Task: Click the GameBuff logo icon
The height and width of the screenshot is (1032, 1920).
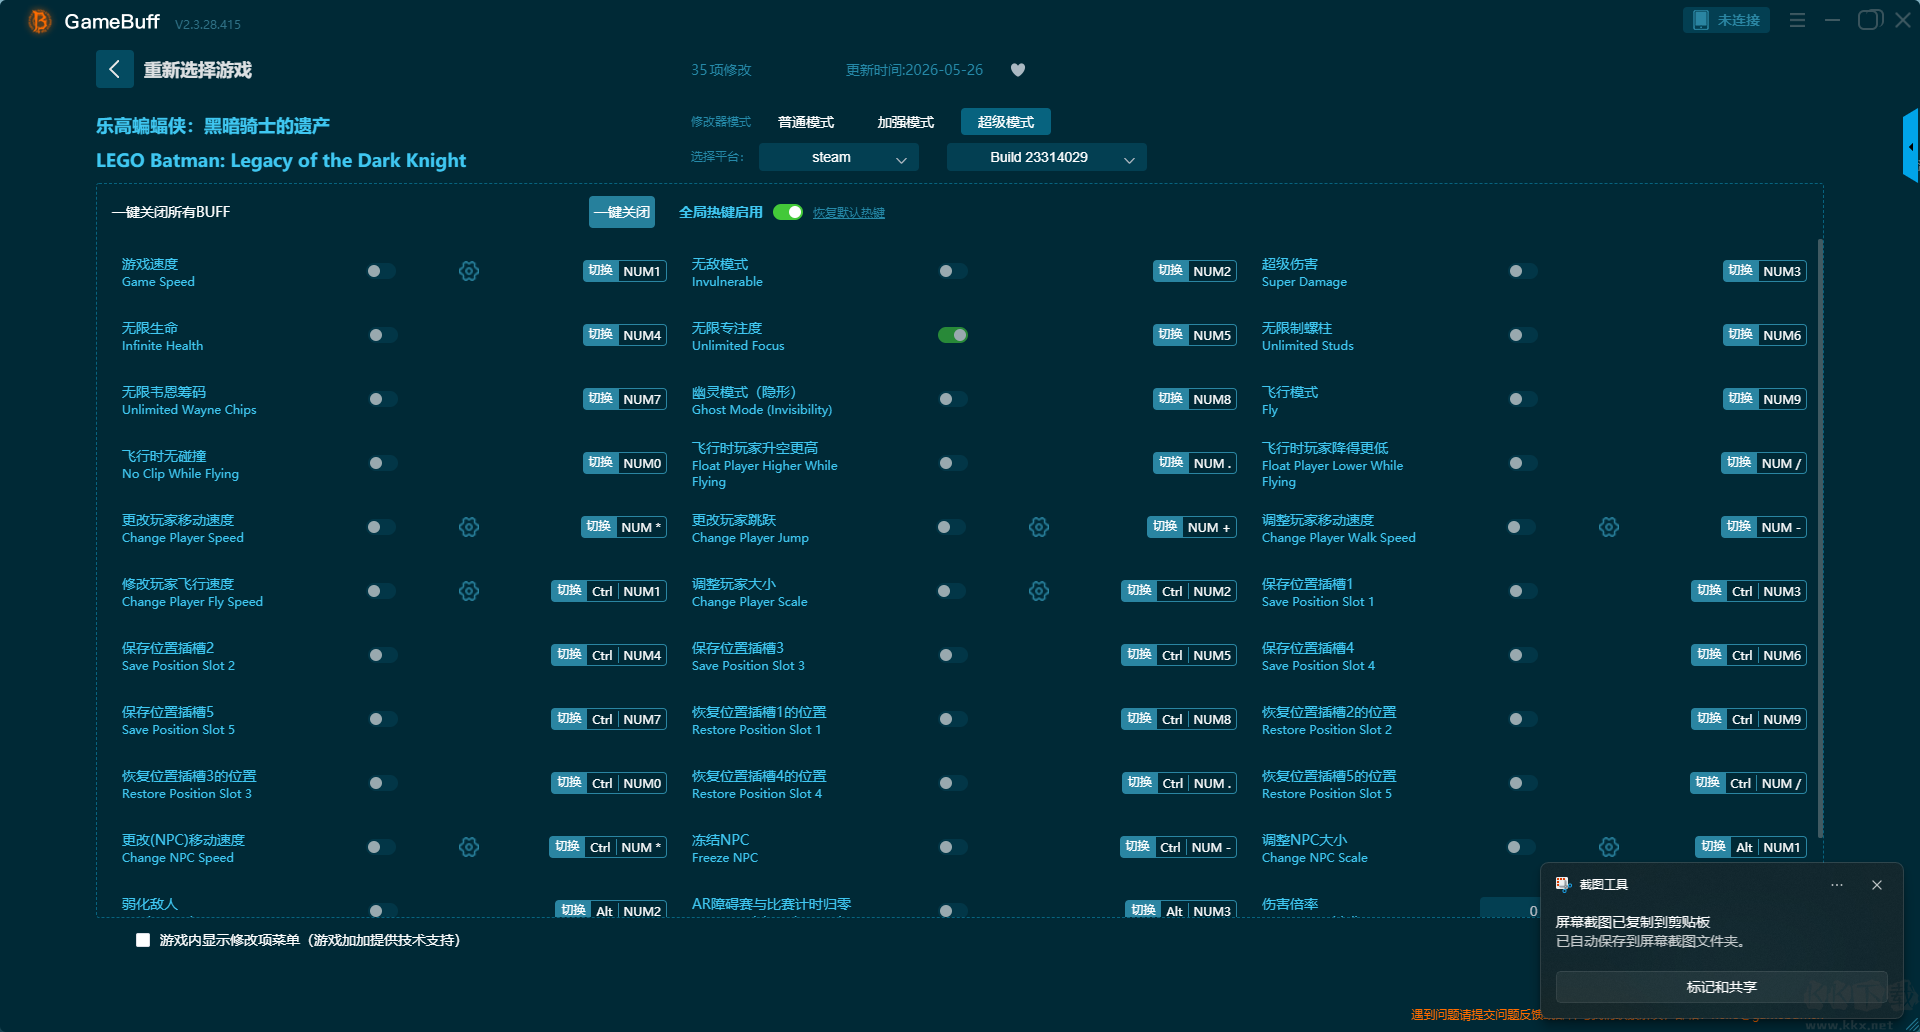Action: click(x=40, y=21)
